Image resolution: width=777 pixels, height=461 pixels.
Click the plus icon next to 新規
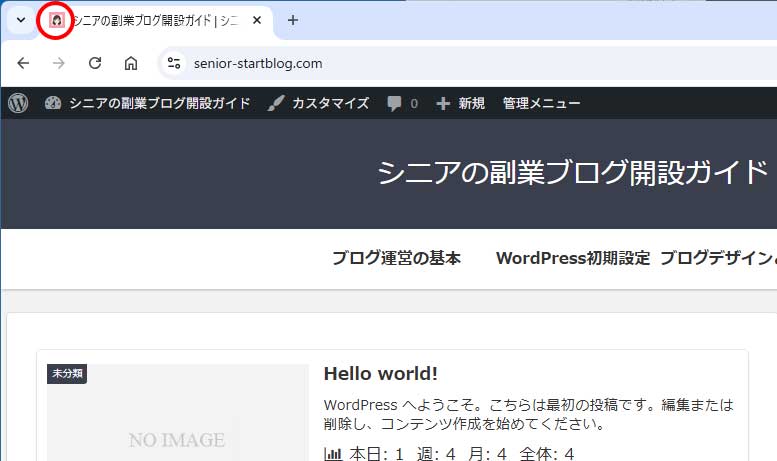pos(443,104)
